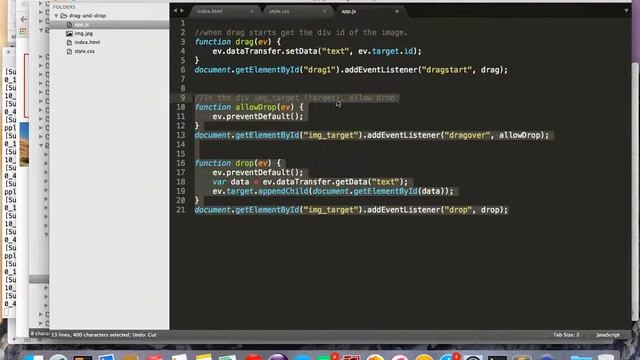640x360 pixels.
Task: Click the setData("text") code line
Action: [x=317, y=51]
